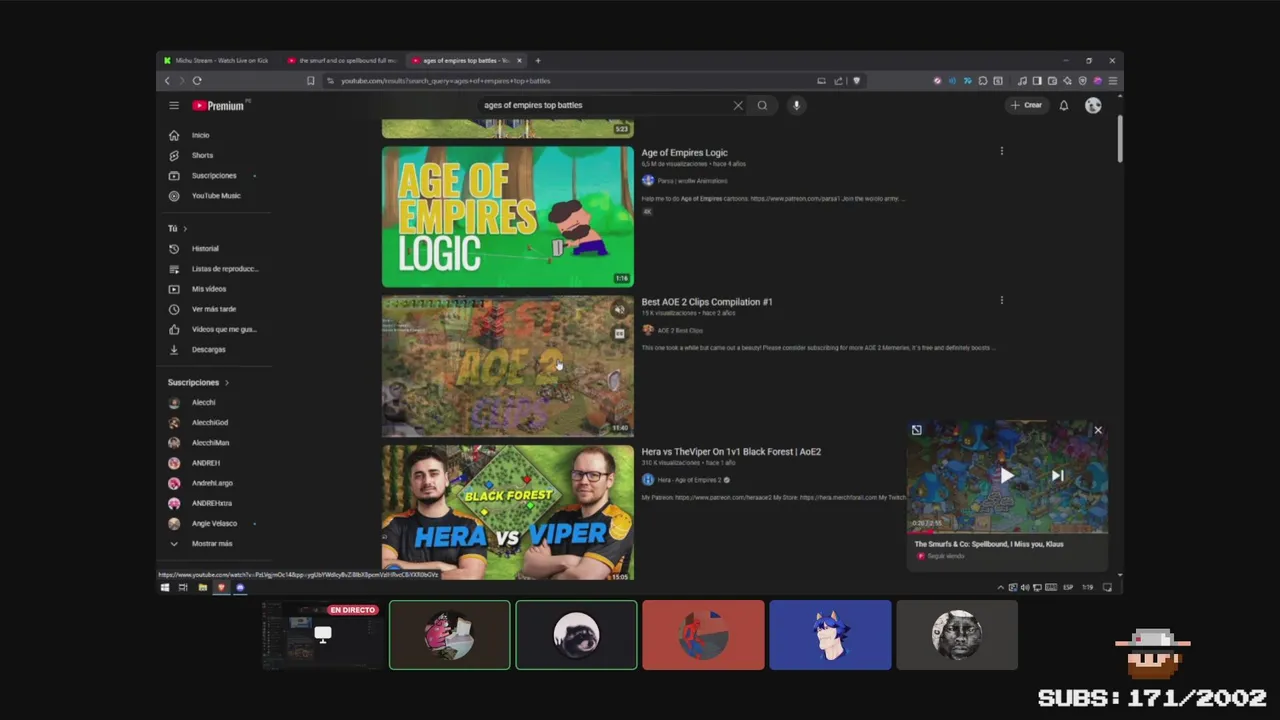
Task: Open File Explorer in the taskbar
Action: [x=202, y=588]
